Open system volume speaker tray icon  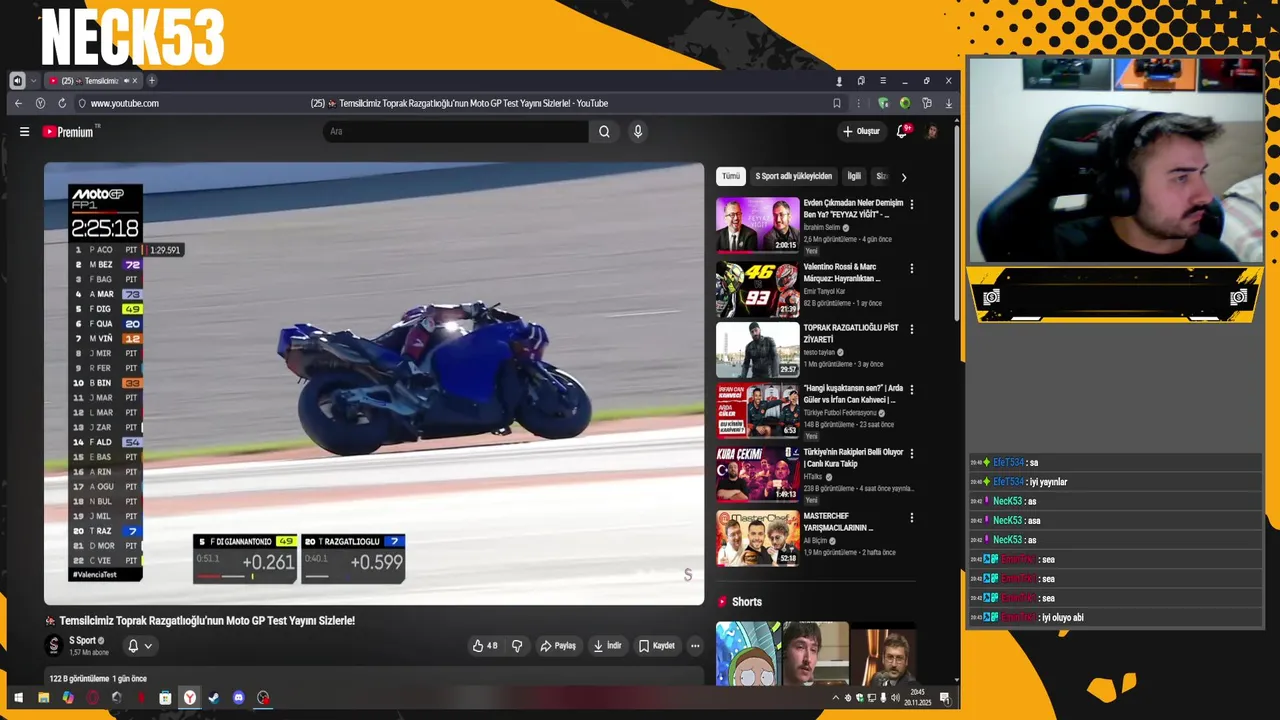pyautogui.click(x=895, y=698)
